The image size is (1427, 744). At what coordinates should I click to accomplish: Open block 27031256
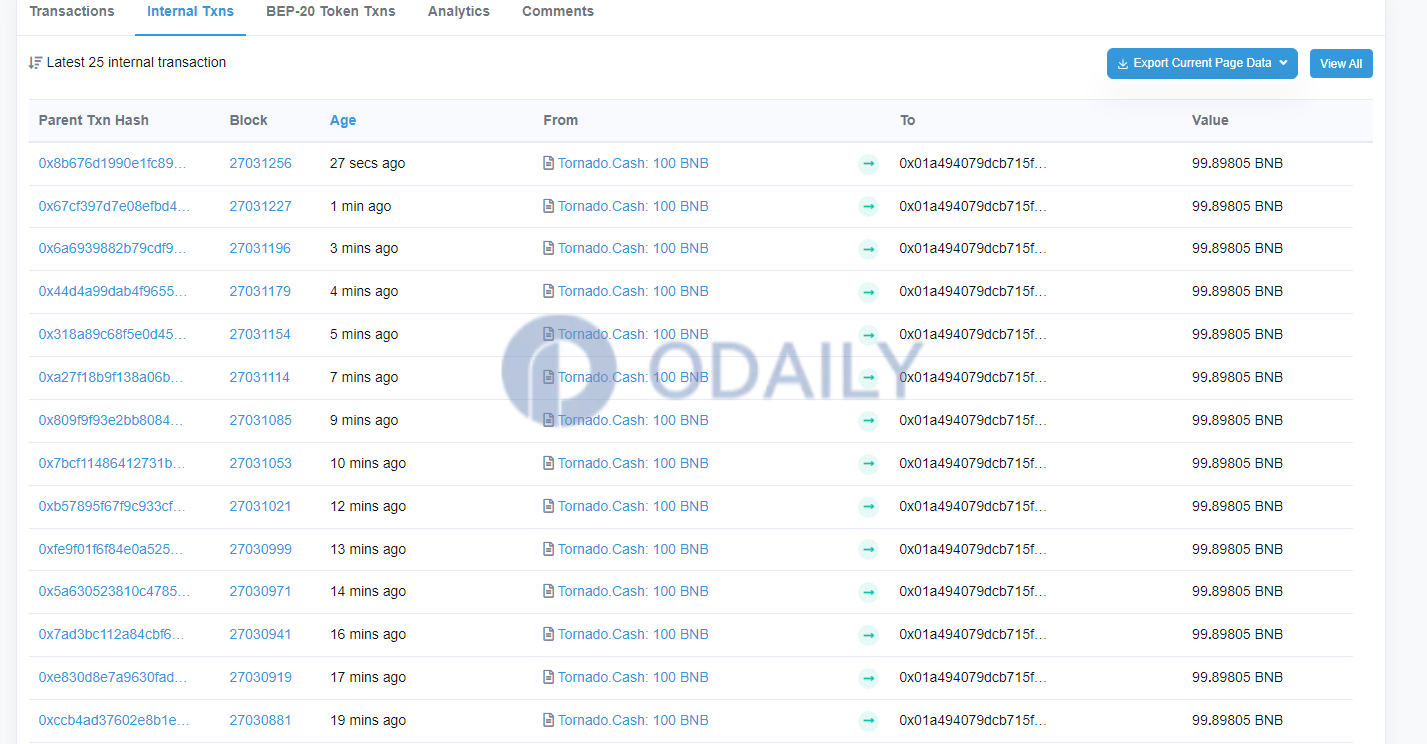click(261, 163)
